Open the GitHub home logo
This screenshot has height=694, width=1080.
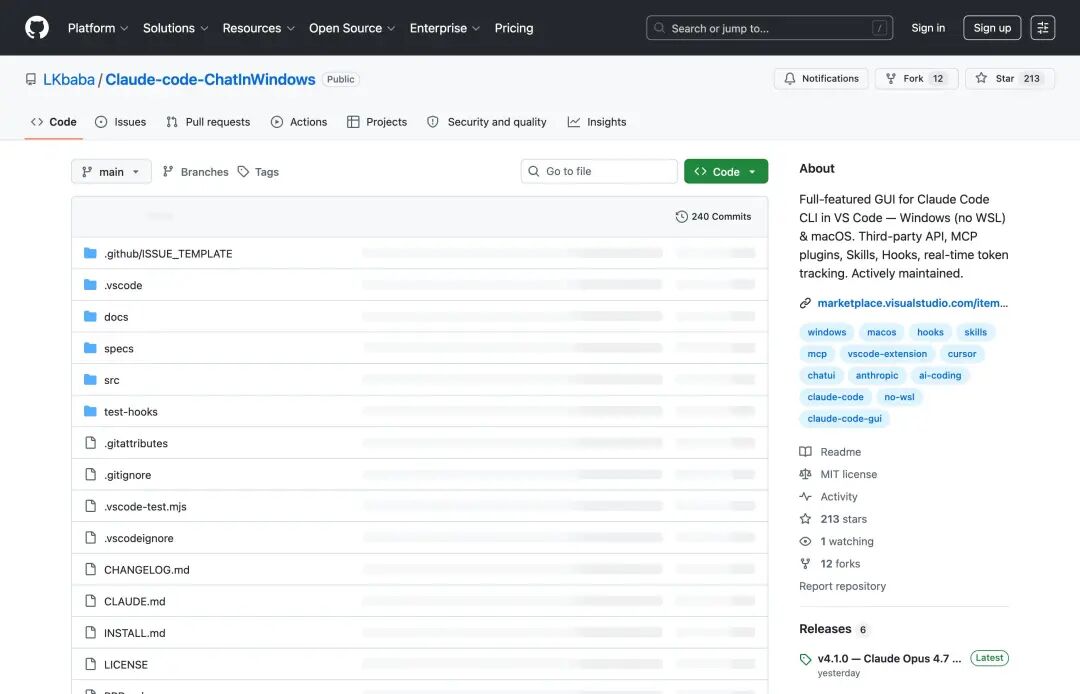click(x=37, y=28)
